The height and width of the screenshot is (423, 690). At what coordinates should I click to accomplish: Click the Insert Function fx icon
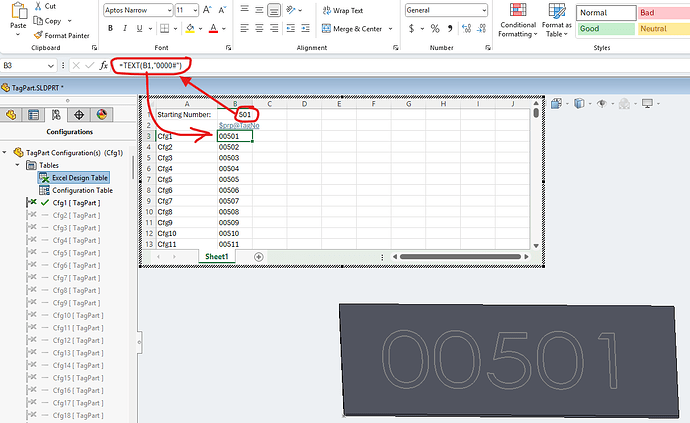click(x=103, y=66)
